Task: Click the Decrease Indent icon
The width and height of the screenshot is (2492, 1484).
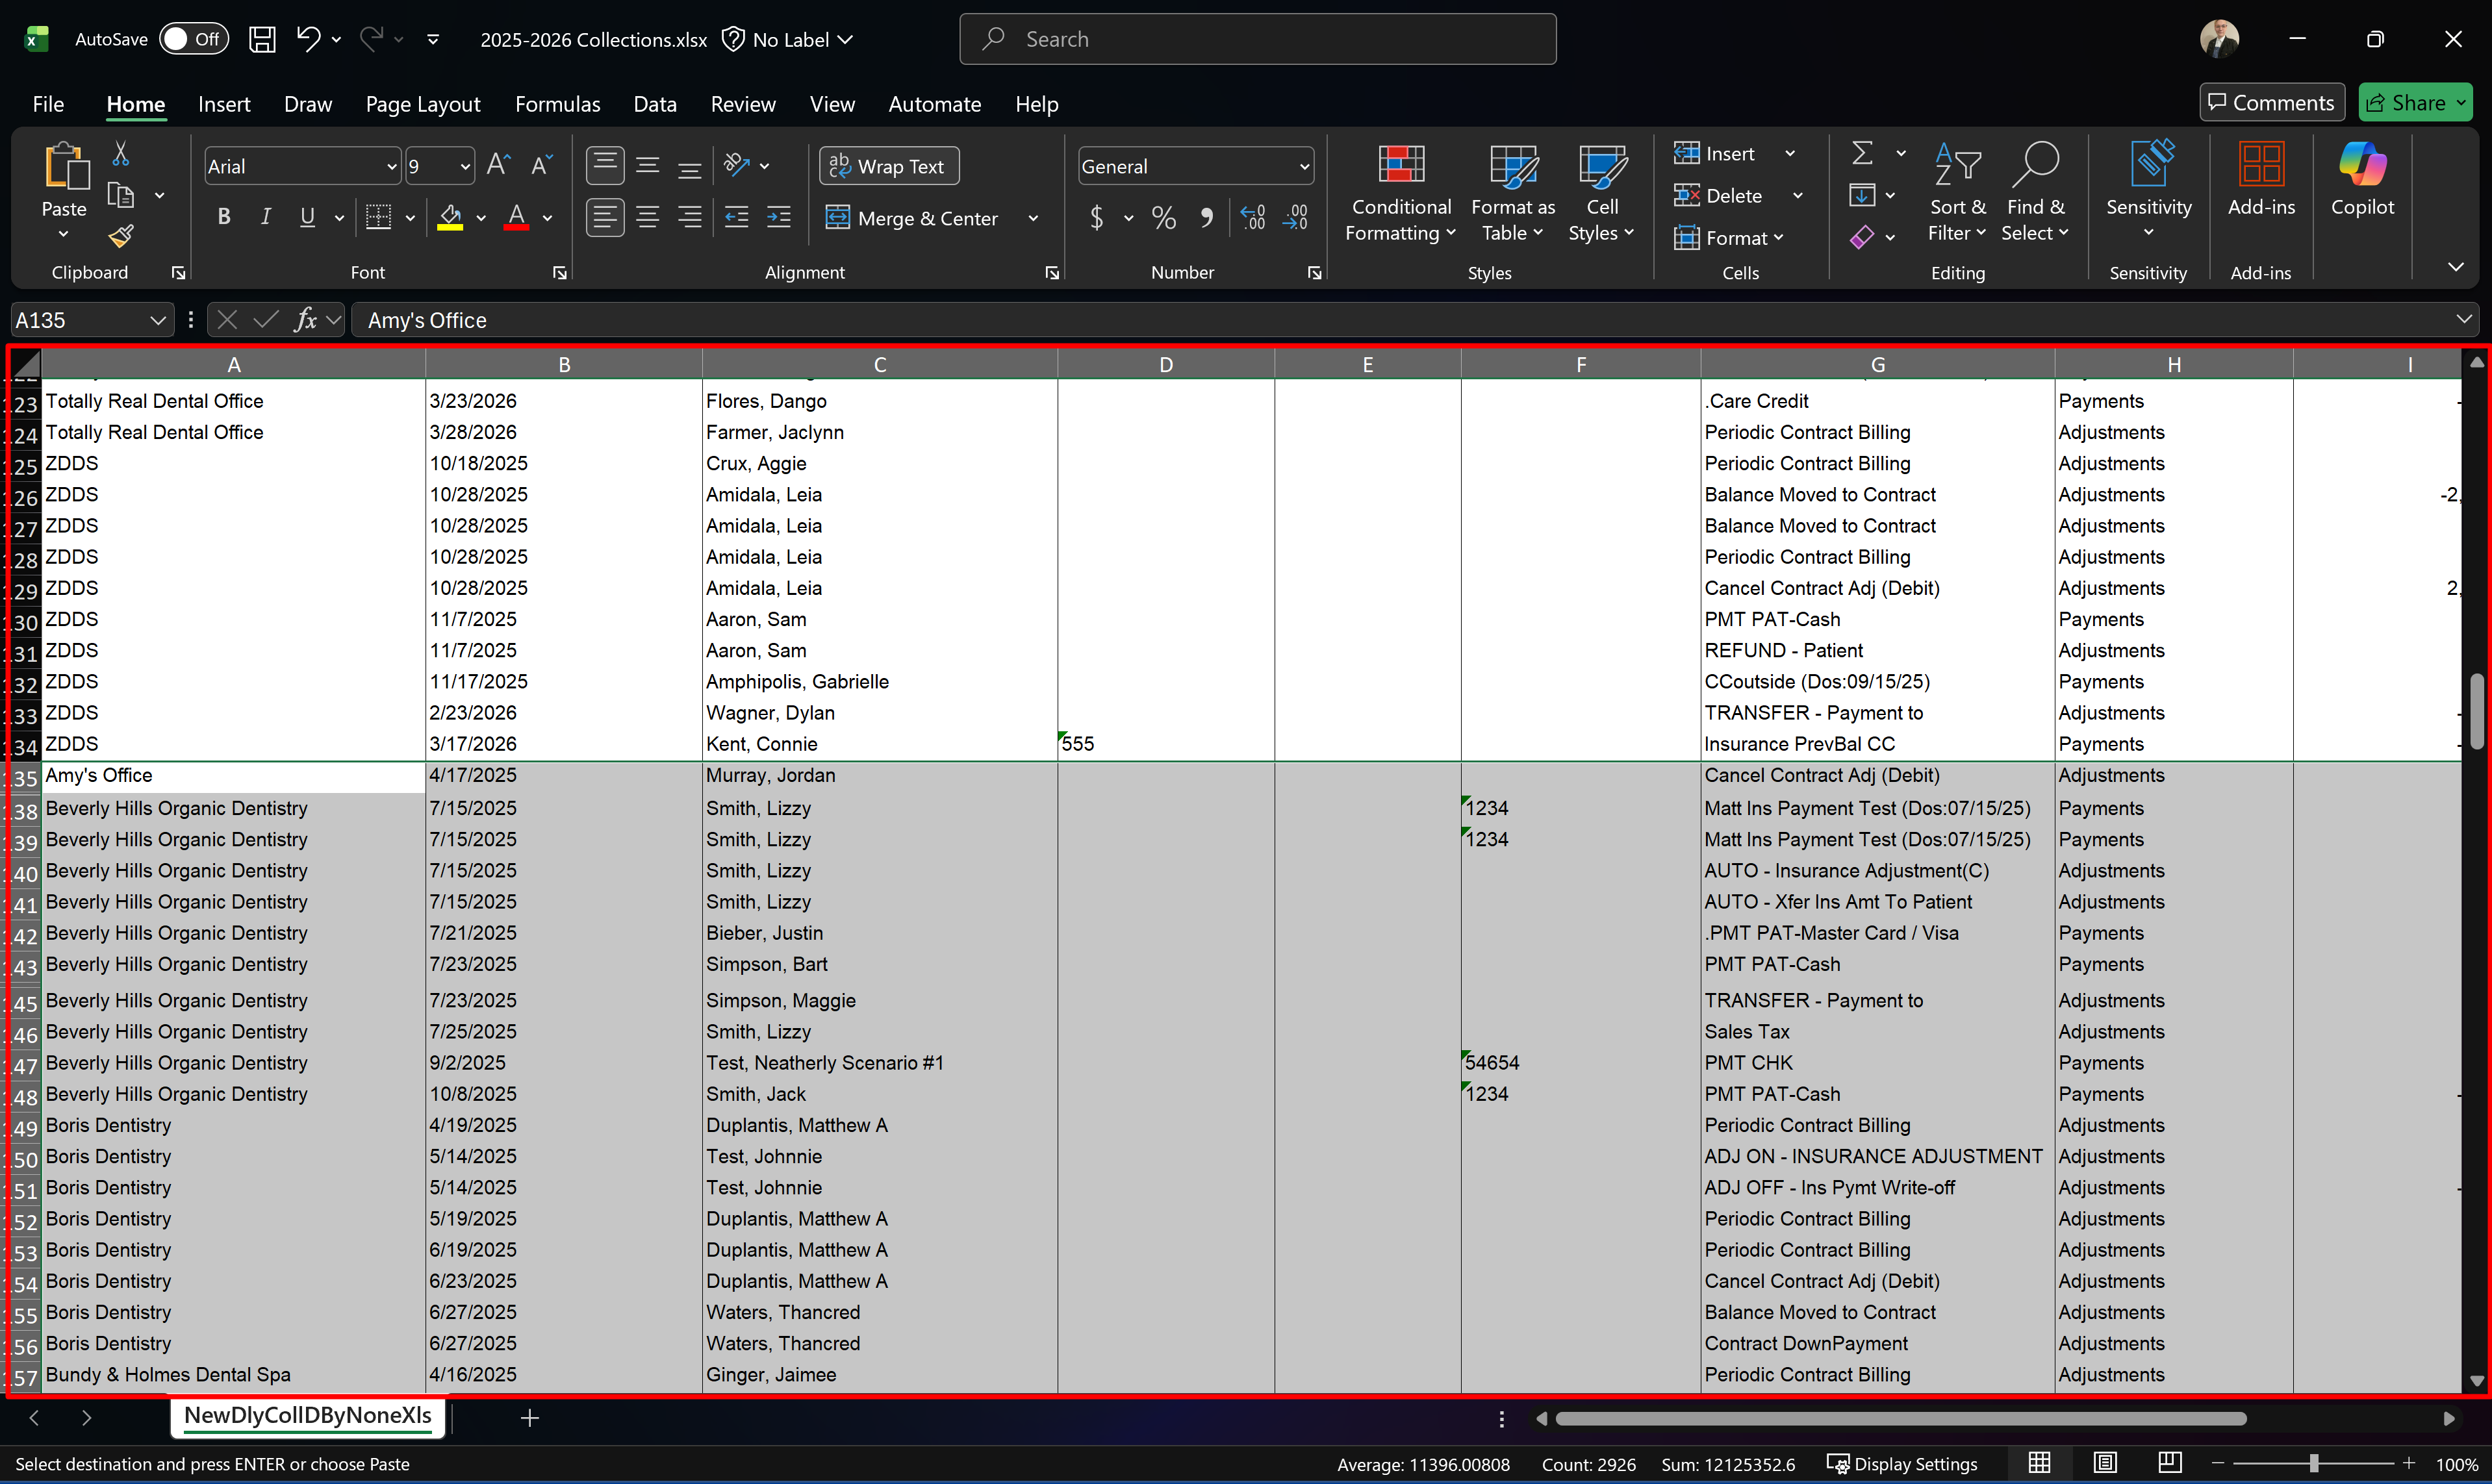Action: 736,217
